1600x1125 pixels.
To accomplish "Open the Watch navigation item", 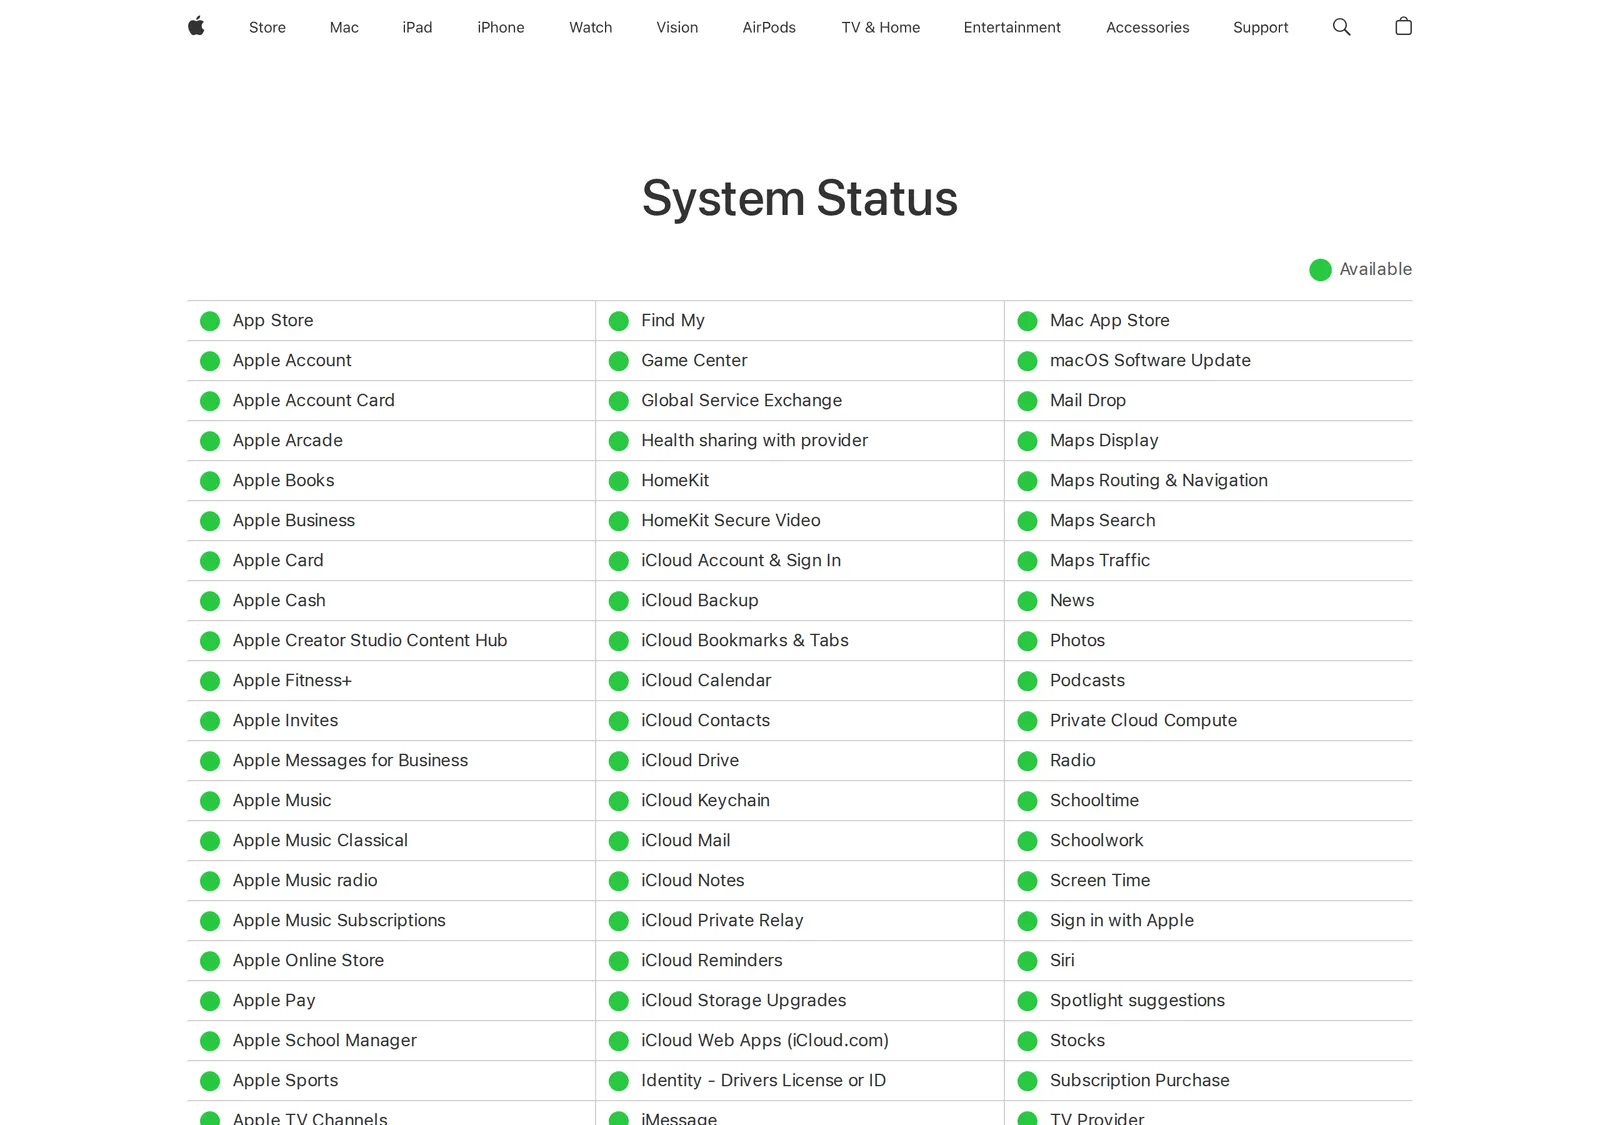I will tap(590, 28).
